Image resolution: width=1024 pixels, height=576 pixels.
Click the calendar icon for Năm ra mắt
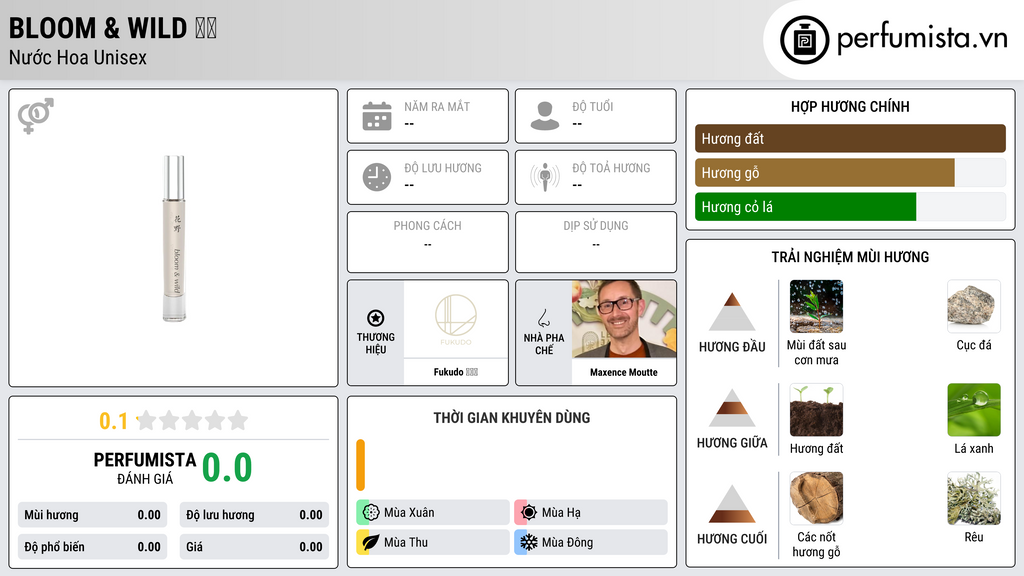pyautogui.click(x=377, y=116)
